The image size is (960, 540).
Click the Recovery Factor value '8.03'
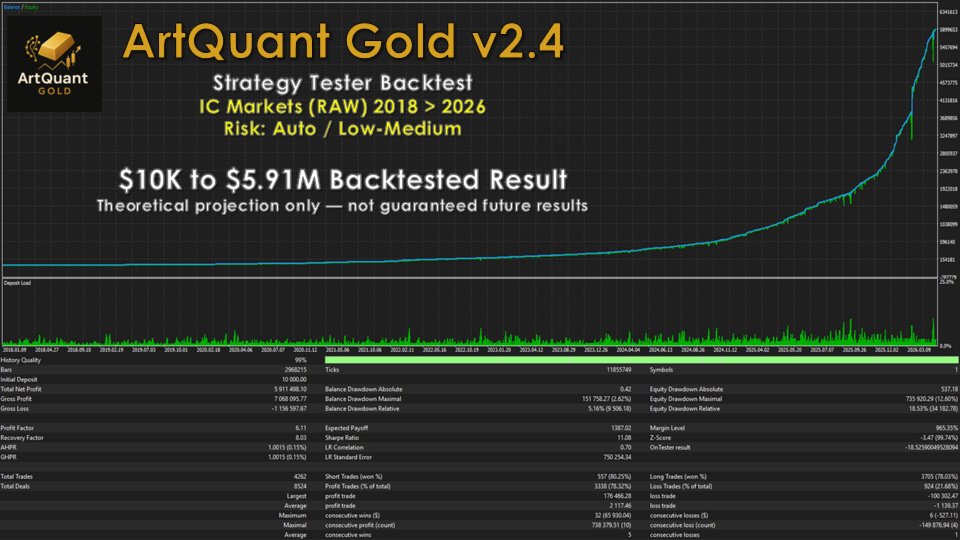(301, 438)
